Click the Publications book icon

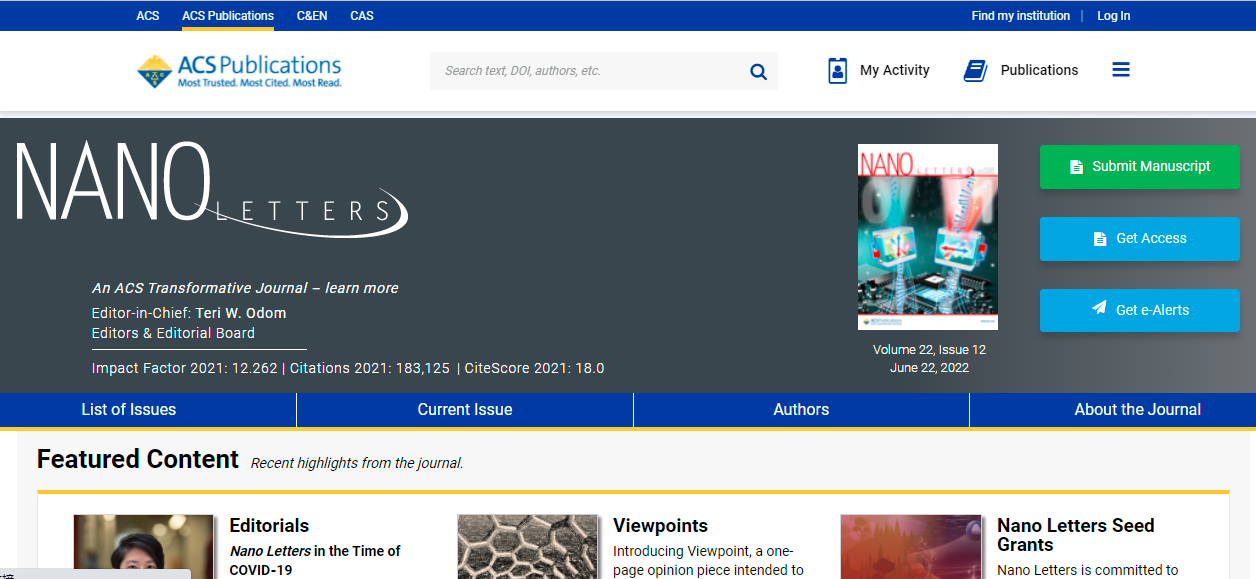975,70
